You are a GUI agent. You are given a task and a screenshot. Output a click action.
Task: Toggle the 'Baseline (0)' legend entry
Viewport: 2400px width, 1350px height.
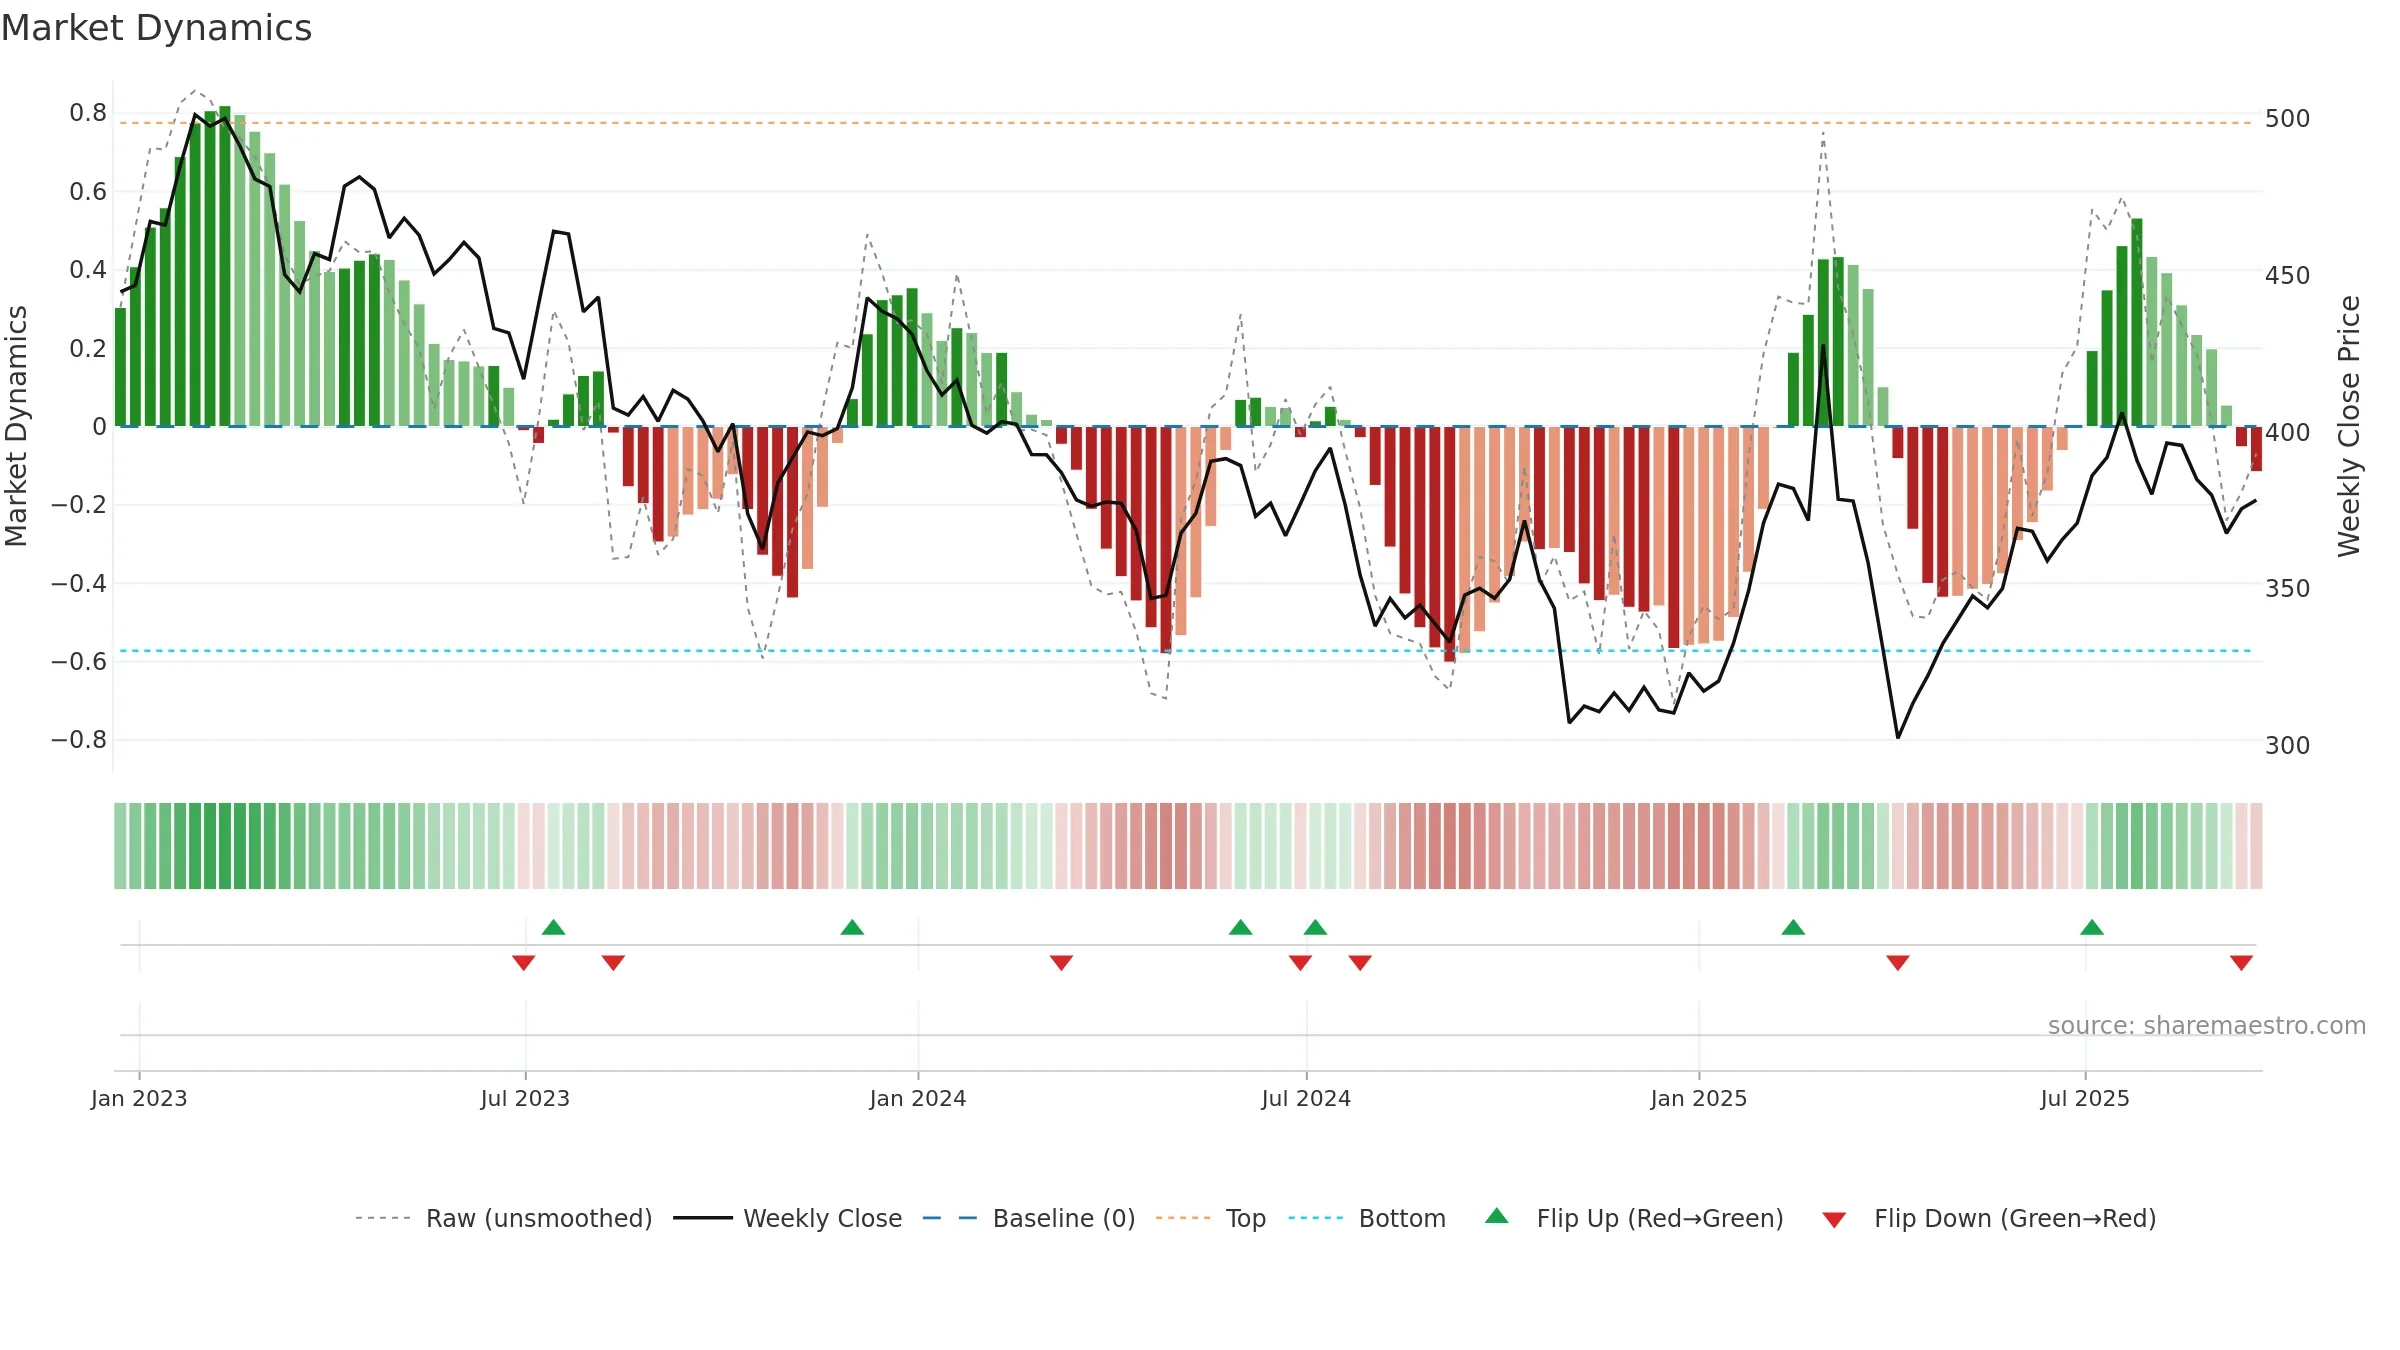click(x=1064, y=1218)
